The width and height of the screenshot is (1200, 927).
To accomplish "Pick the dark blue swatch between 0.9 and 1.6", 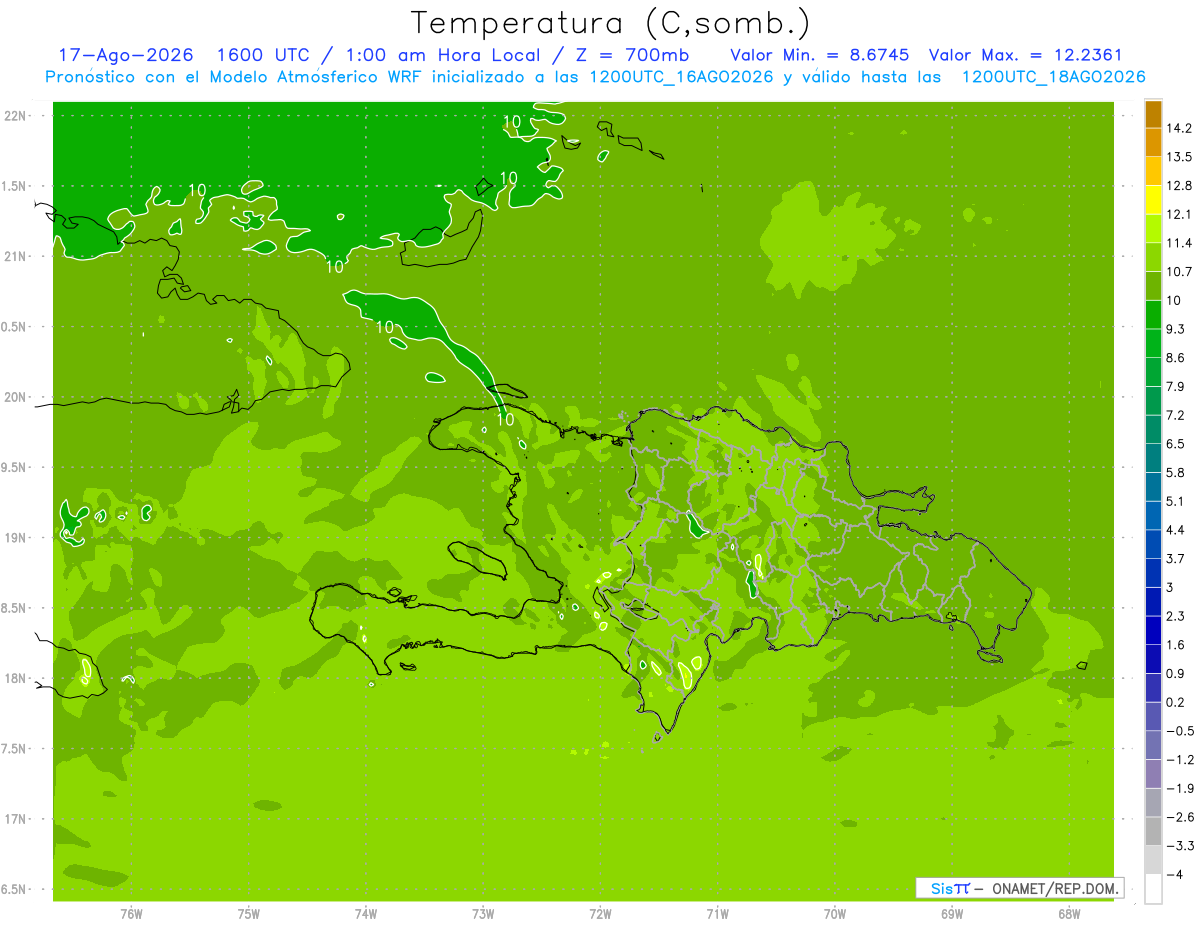I will (x=1153, y=660).
